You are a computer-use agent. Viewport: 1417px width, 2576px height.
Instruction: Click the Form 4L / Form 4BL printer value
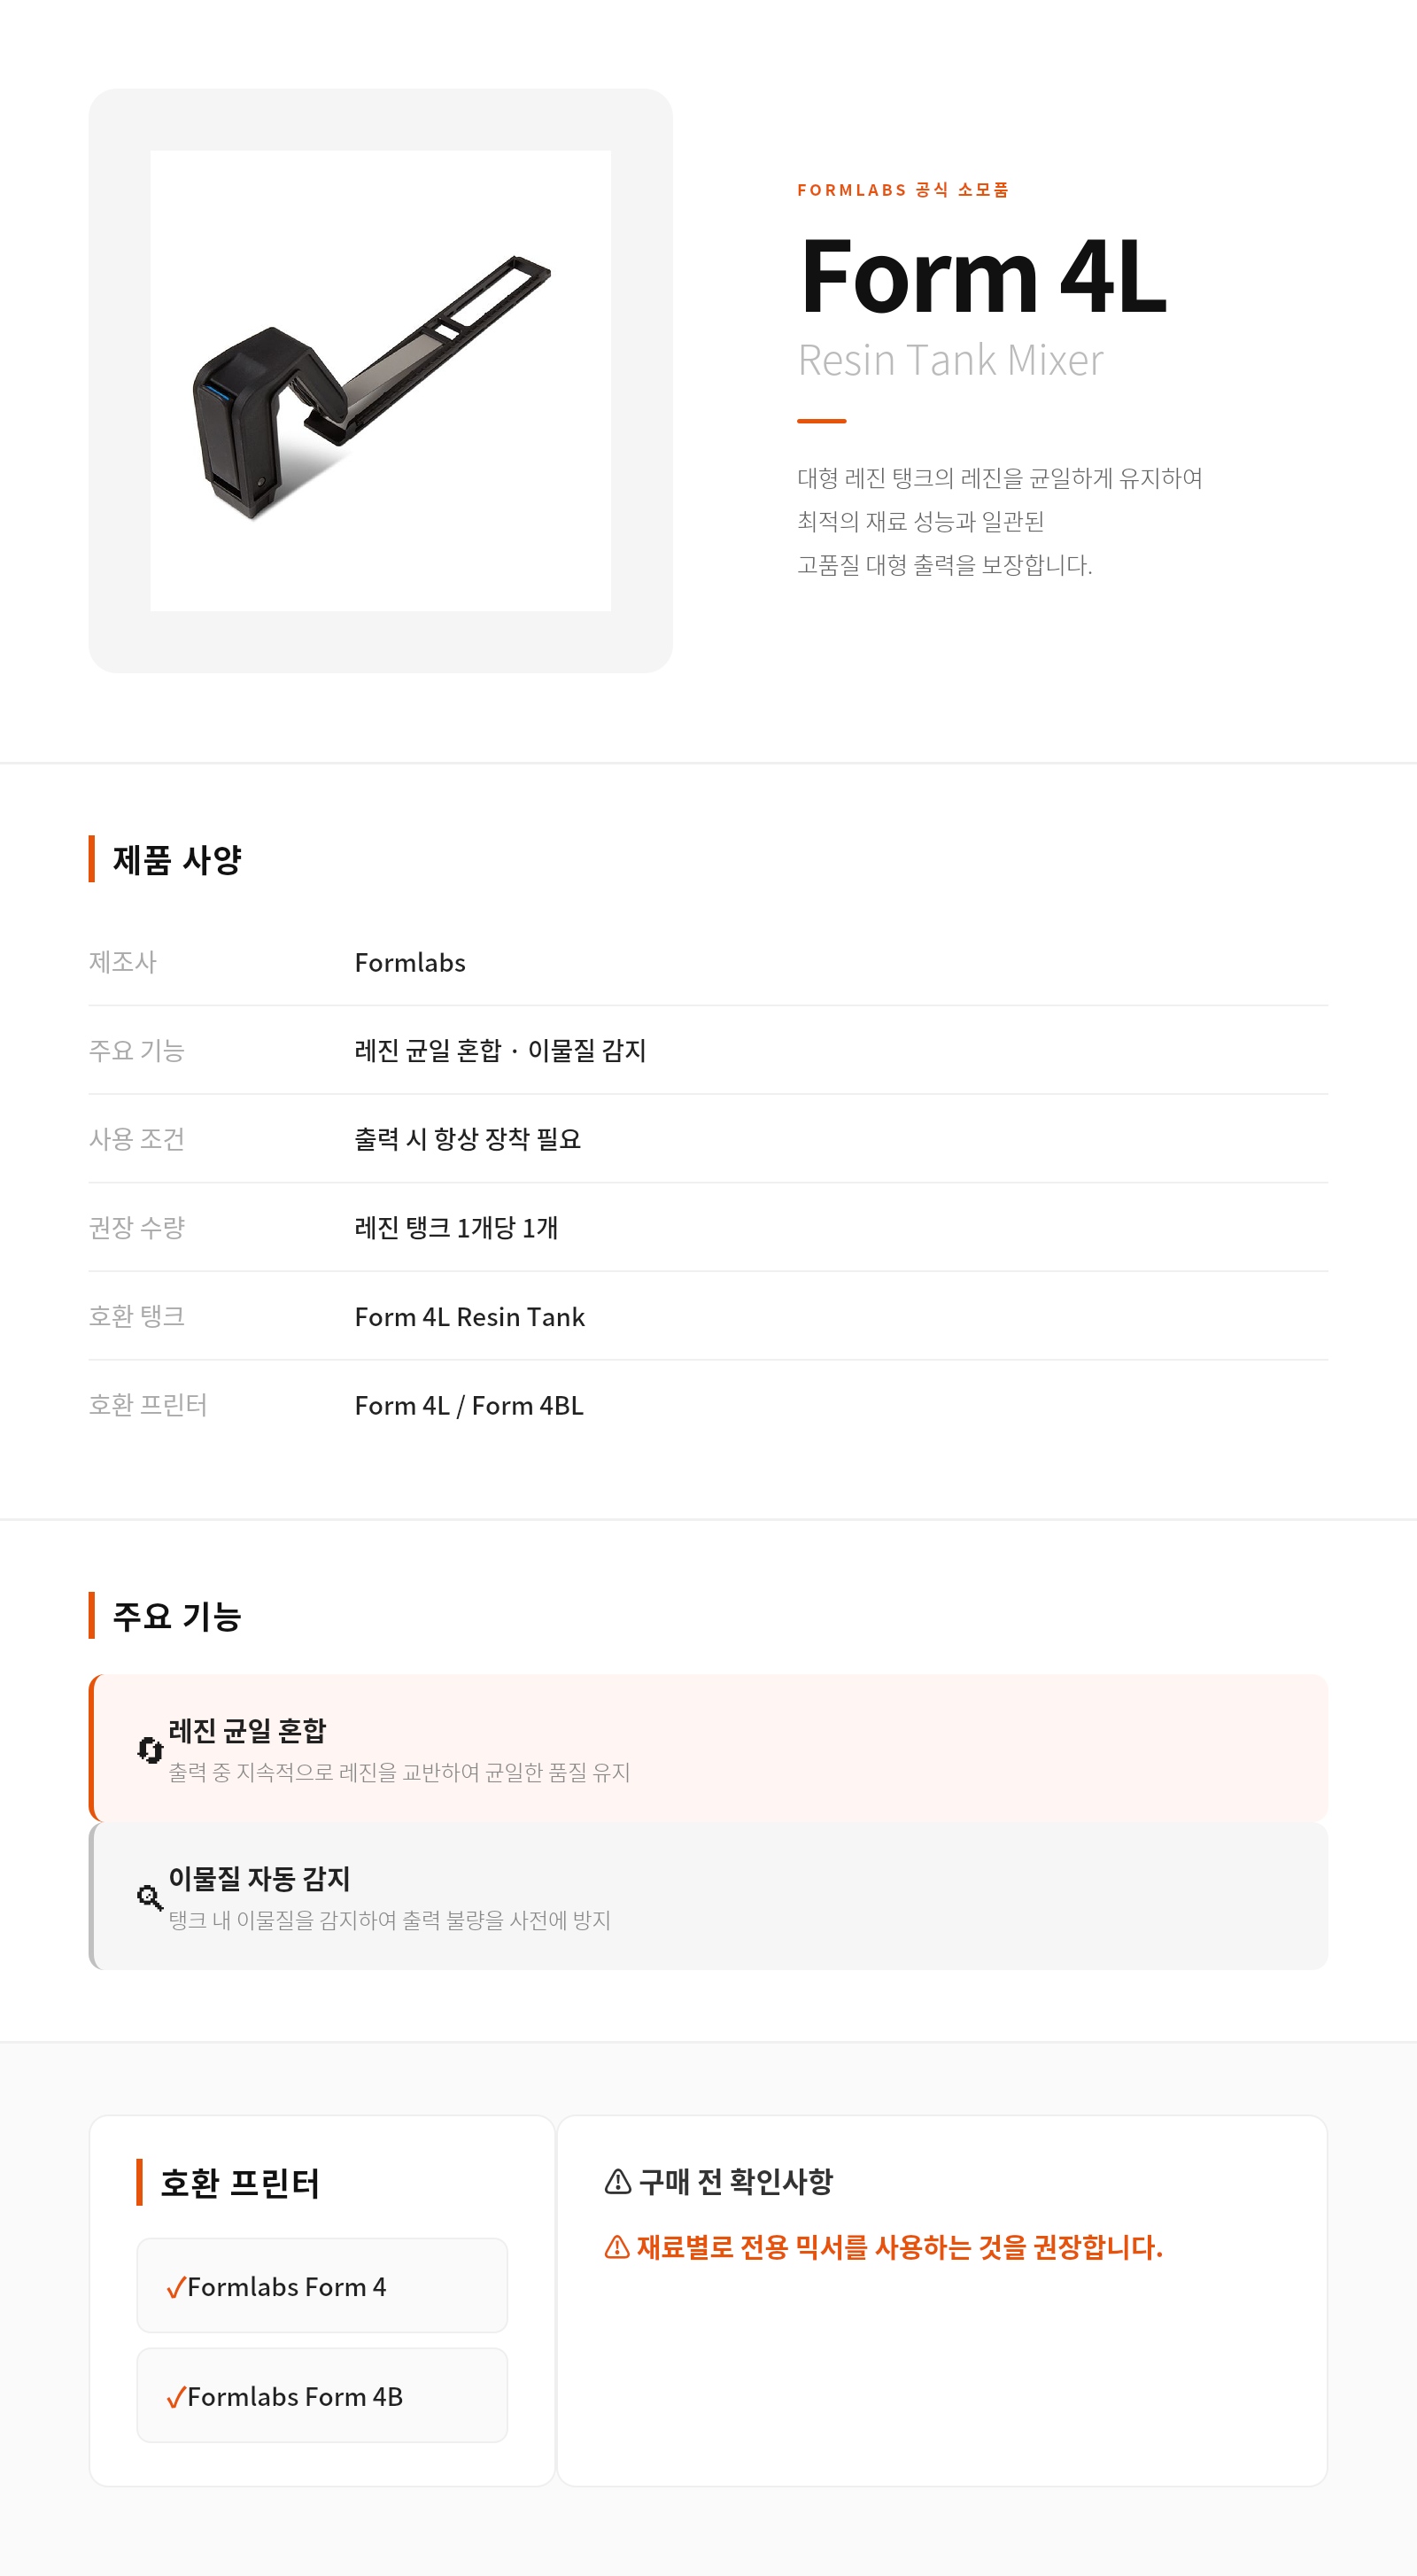point(469,1406)
